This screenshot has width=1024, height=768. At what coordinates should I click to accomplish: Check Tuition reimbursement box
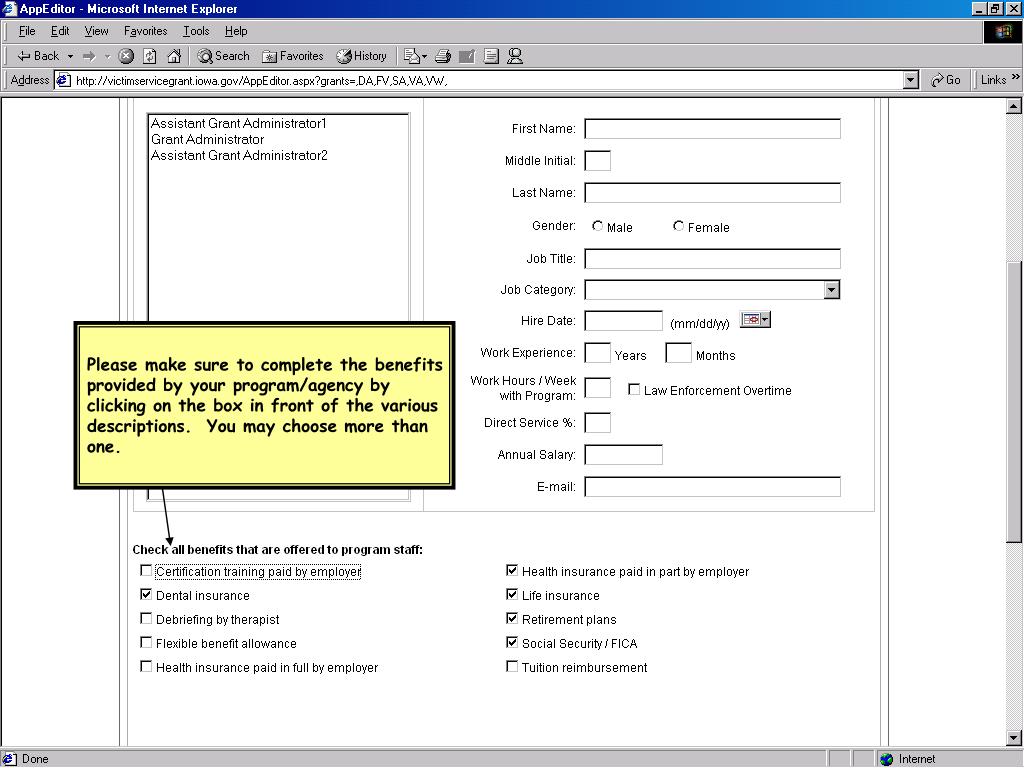click(x=512, y=667)
